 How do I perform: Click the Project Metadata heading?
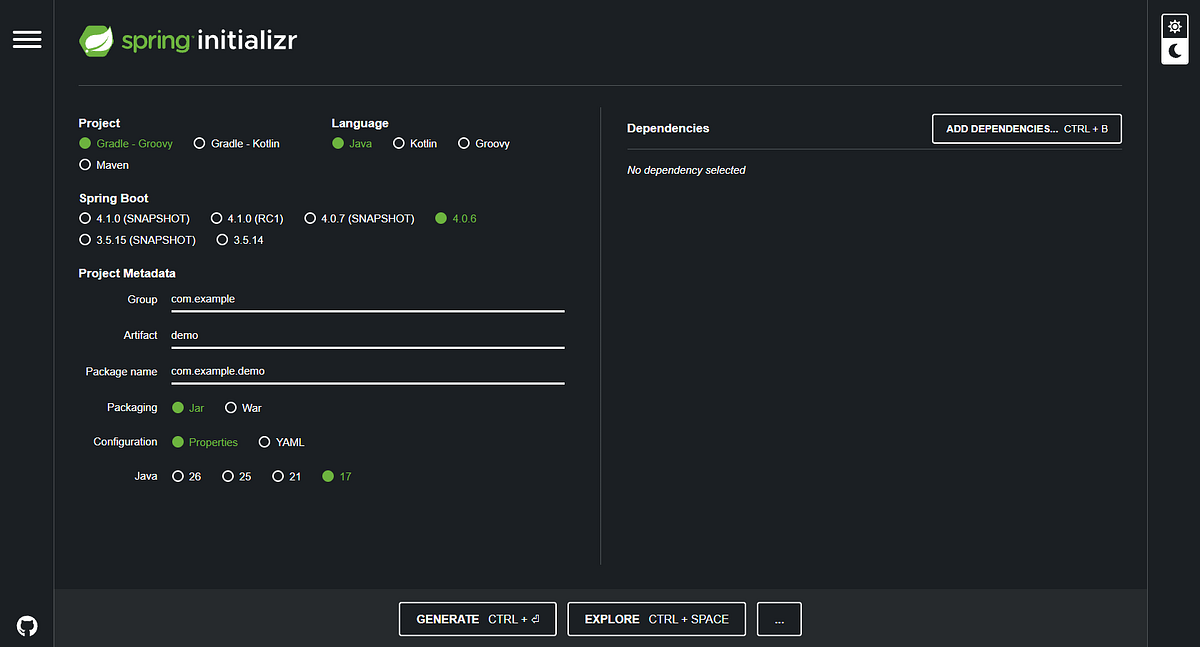[127, 273]
